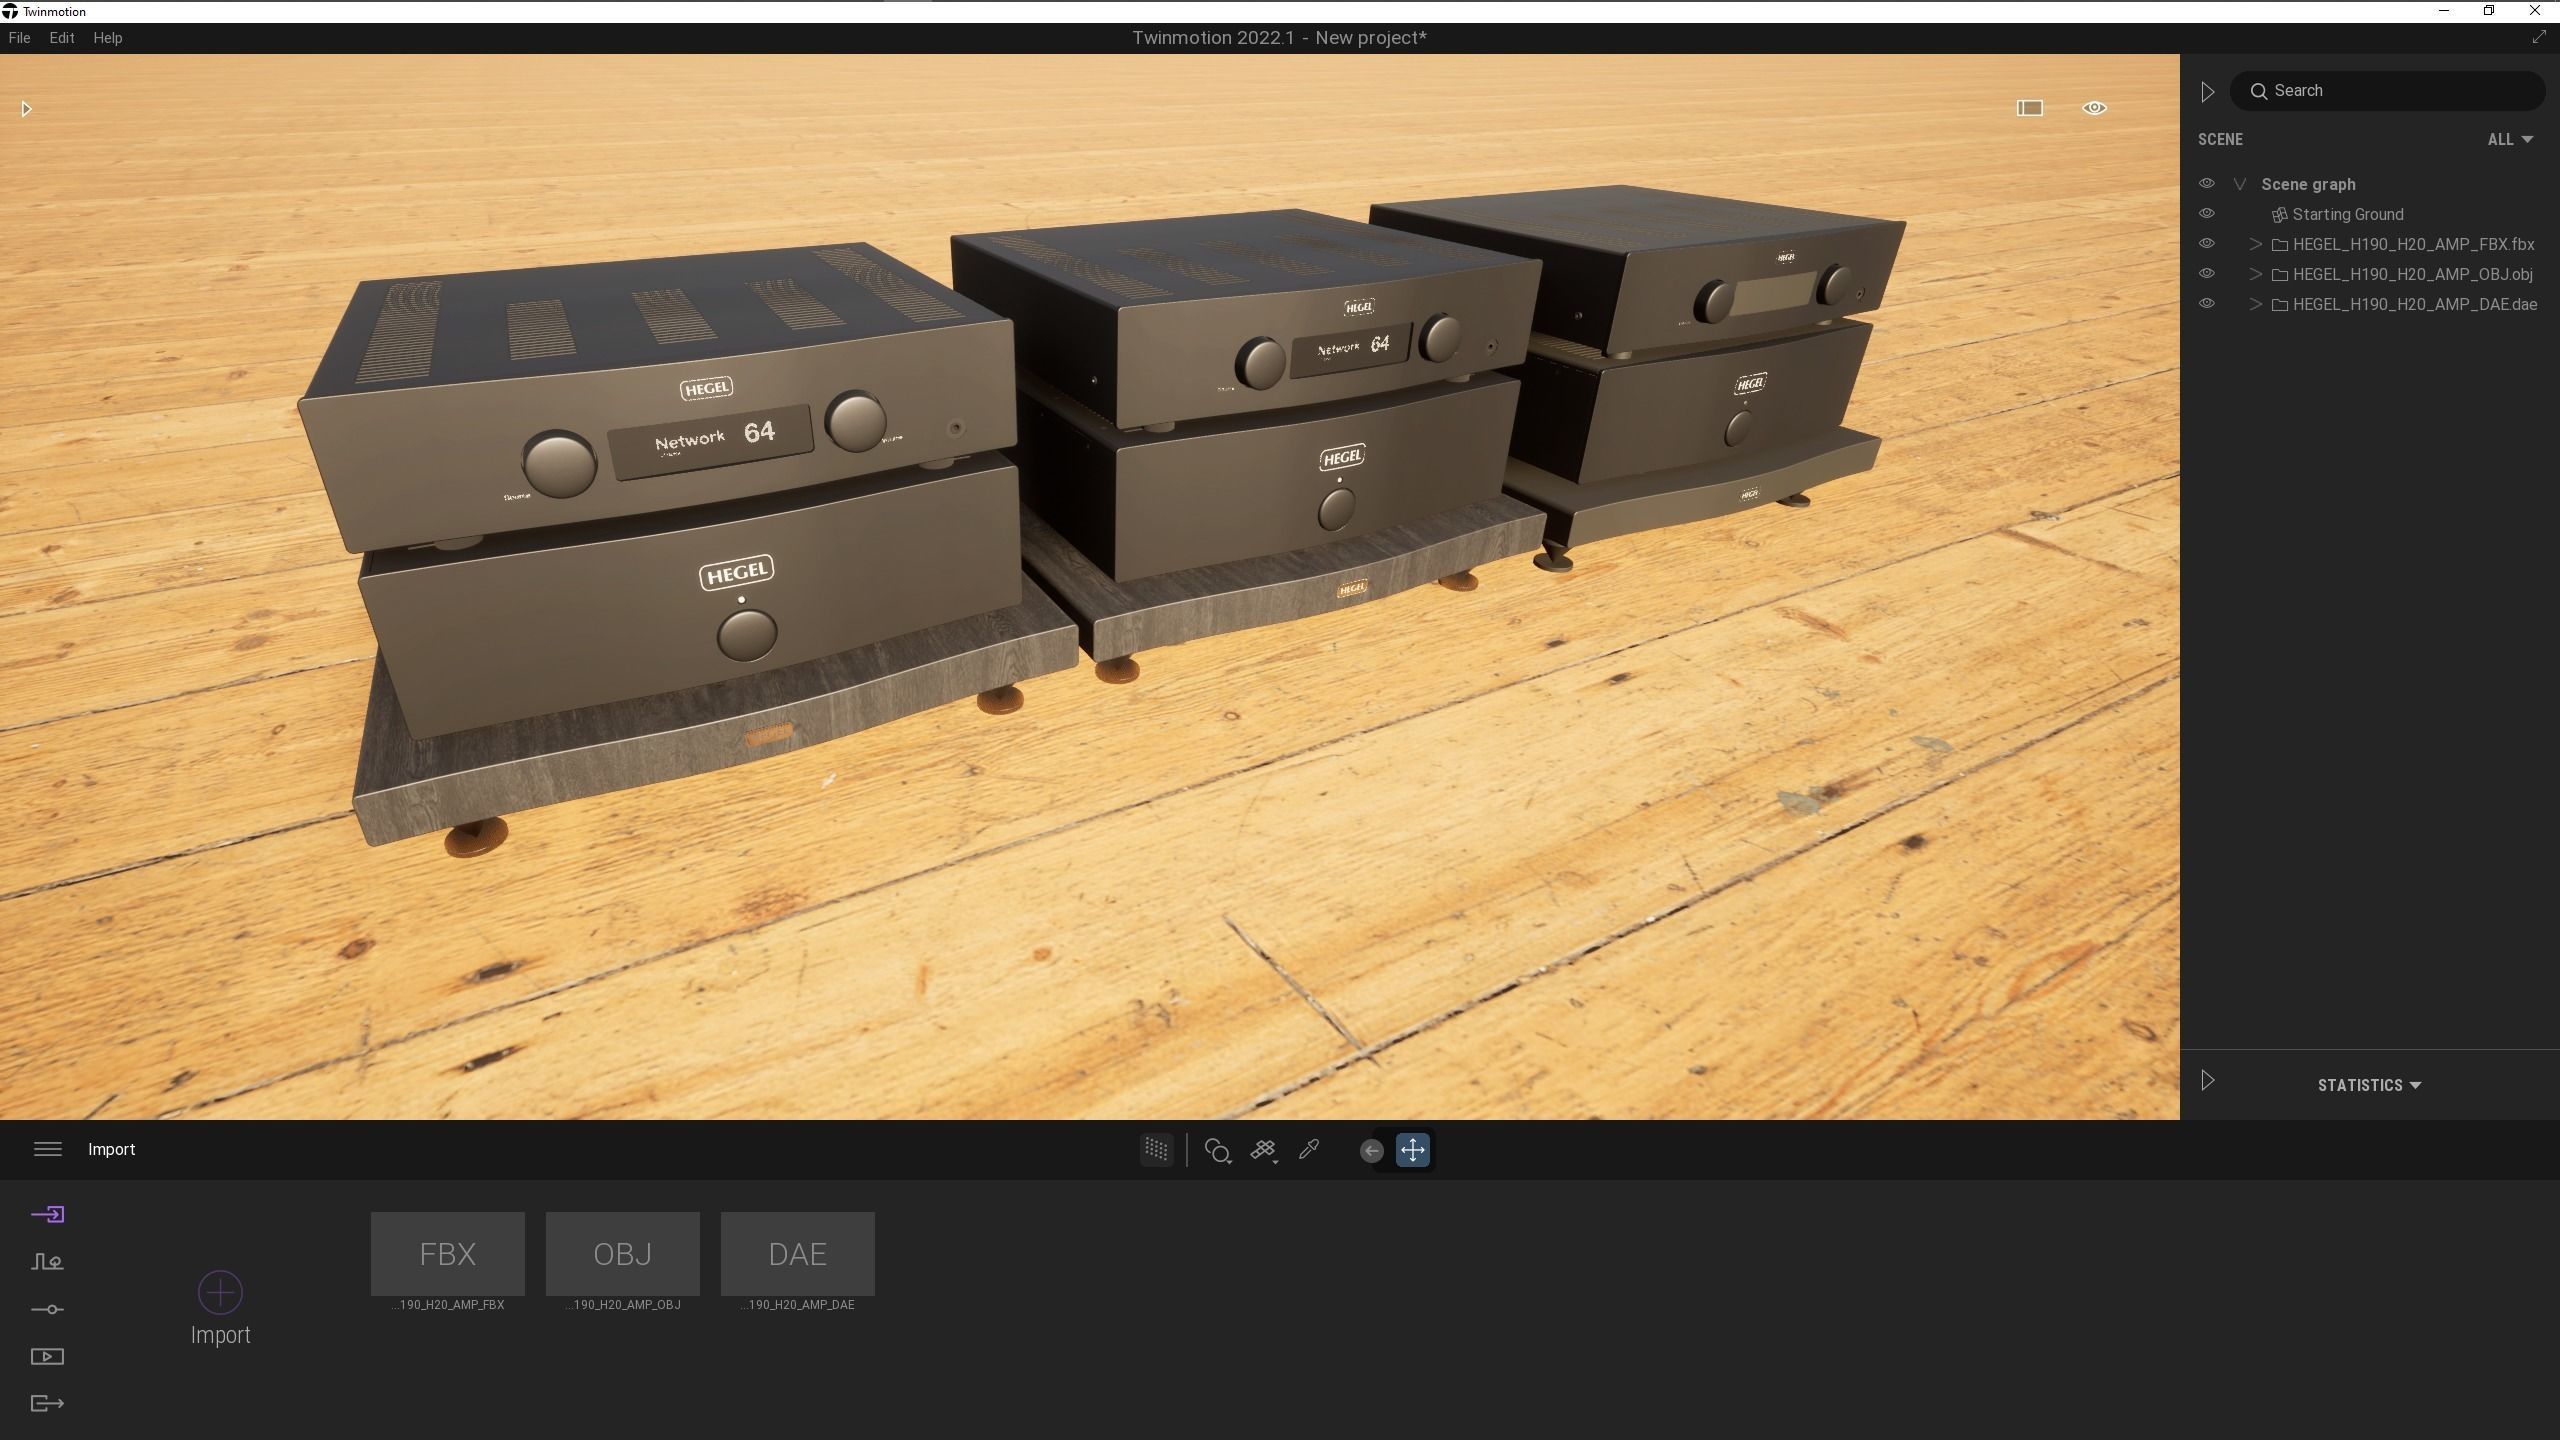Open the Settings slider sidebar icon
The width and height of the screenshot is (2560, 1440).
[x=47, y=1309]
